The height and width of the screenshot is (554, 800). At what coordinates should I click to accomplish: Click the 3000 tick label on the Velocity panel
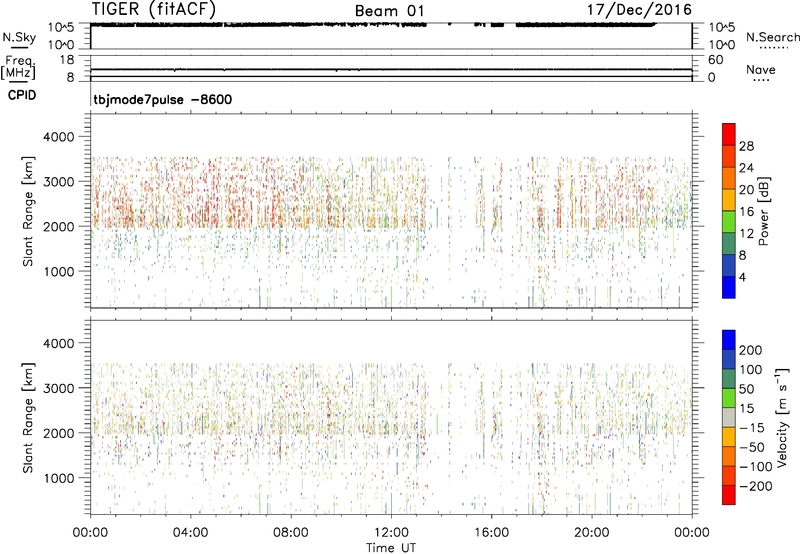click(x=59, y=388)
